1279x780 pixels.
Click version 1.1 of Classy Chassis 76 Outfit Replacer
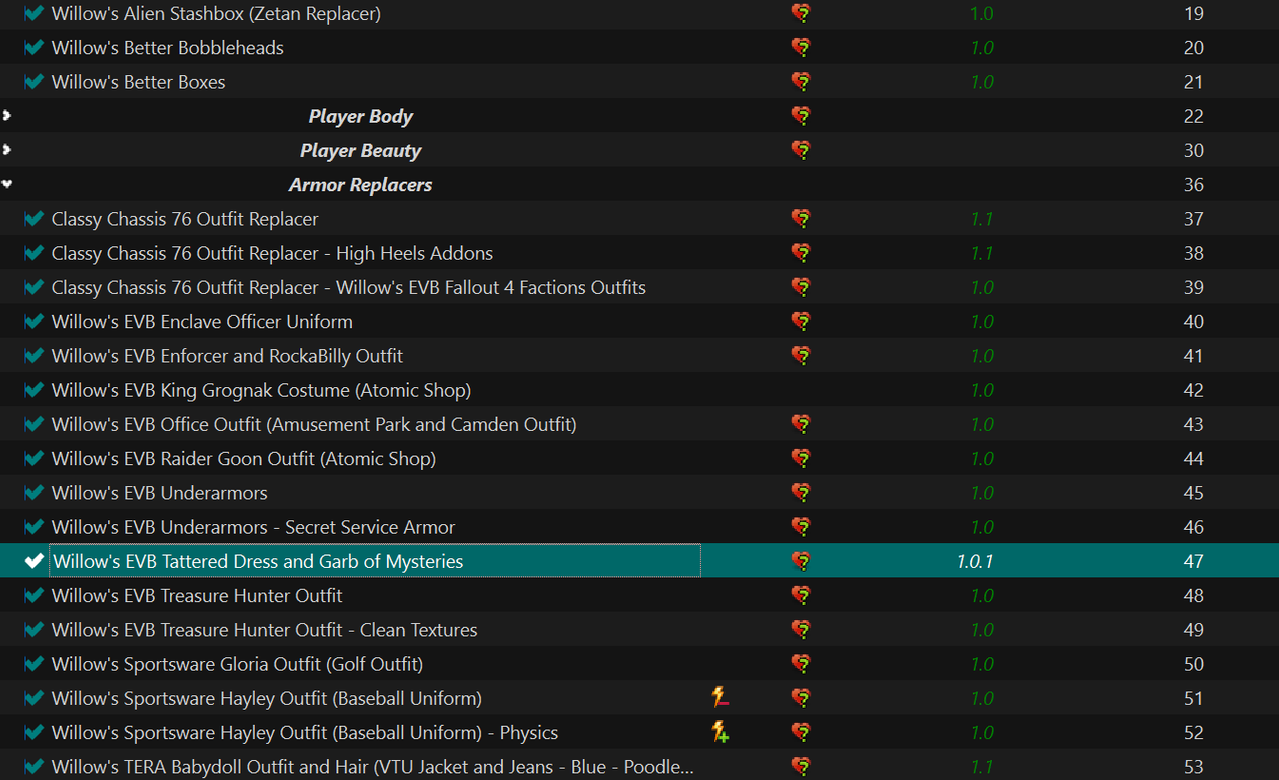coord(982,219)
